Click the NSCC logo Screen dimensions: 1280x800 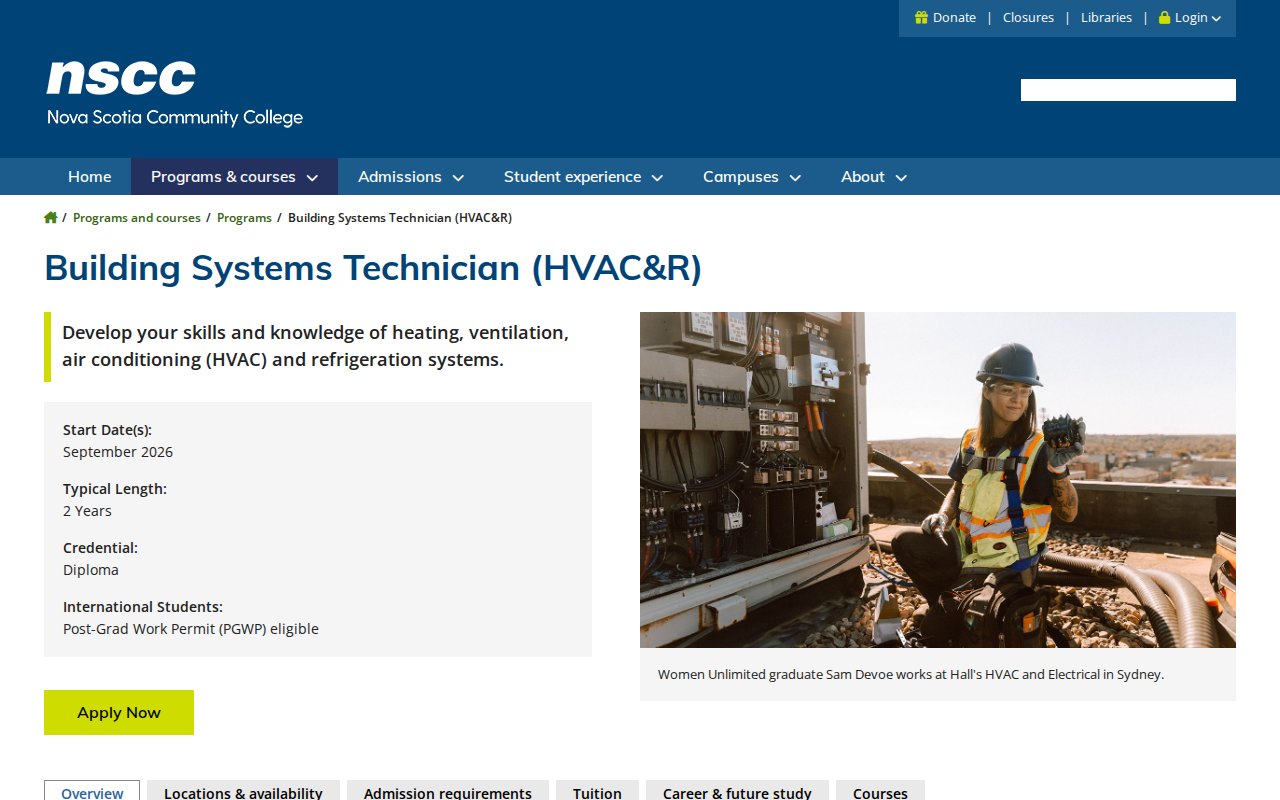[174, 94]
